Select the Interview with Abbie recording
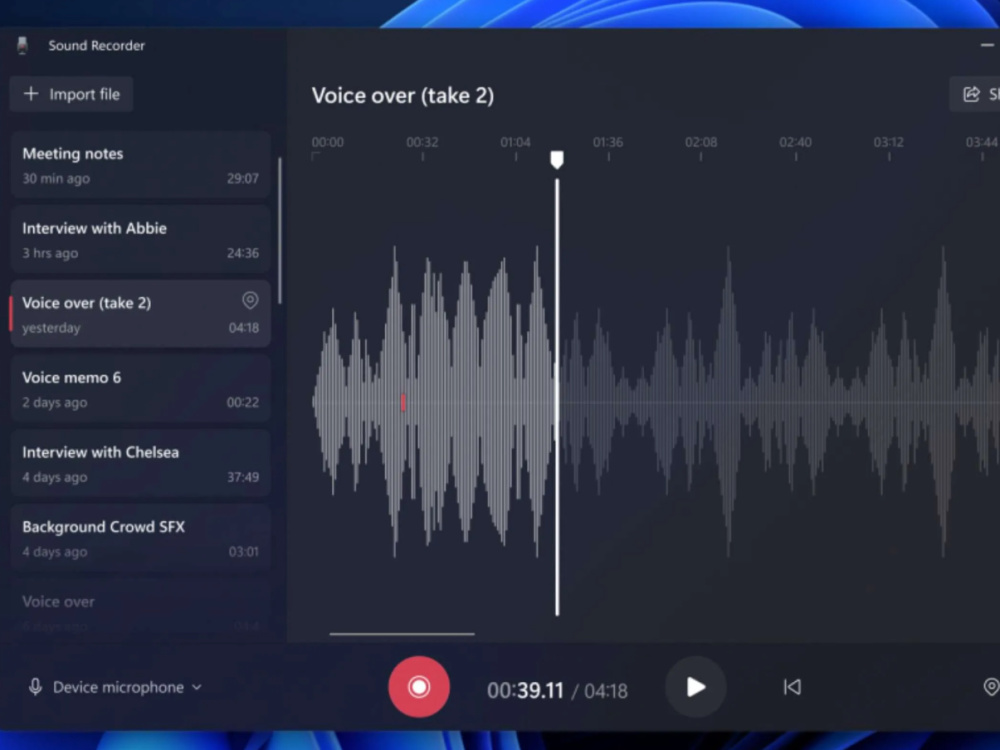 (x=140, y=240)
